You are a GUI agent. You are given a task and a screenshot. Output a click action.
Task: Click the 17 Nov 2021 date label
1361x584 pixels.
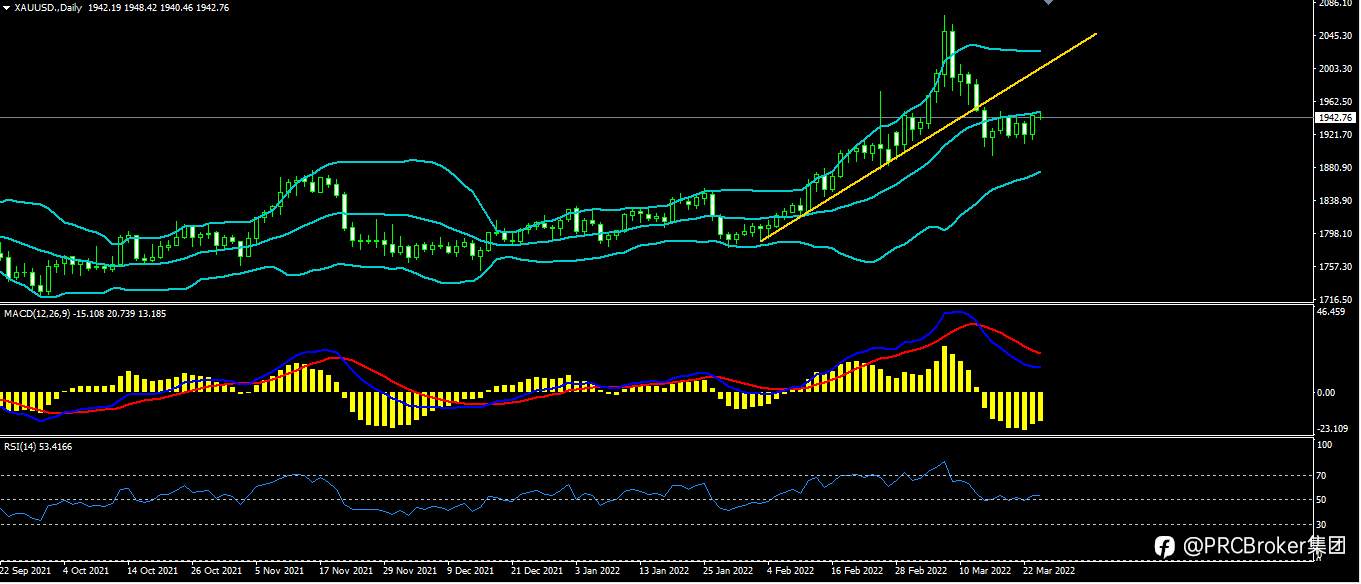[344, 571]
